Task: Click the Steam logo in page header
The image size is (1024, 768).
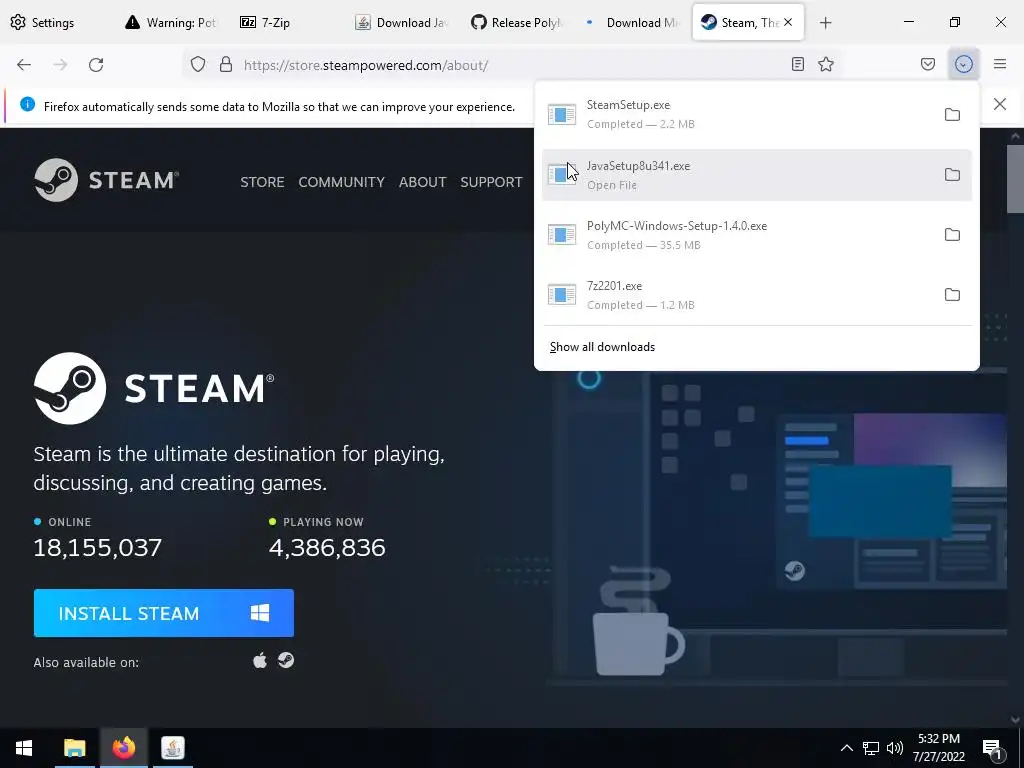Action: click(106, 180)
